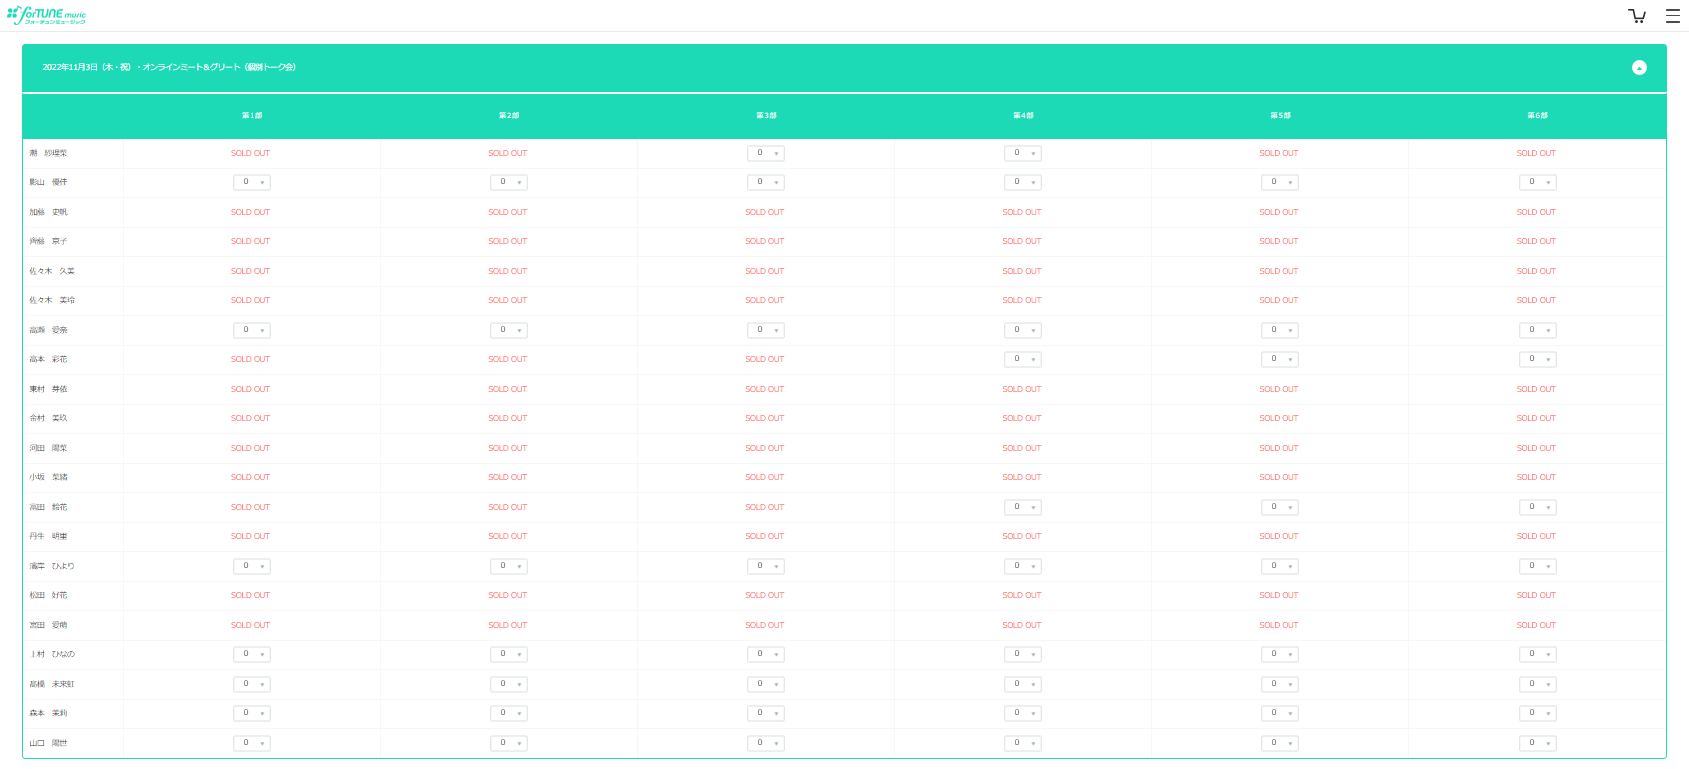Open 濱岸 ひより 第2部 quantity dropdown
Screen dimensions: 1689x769
coord(509,566)
